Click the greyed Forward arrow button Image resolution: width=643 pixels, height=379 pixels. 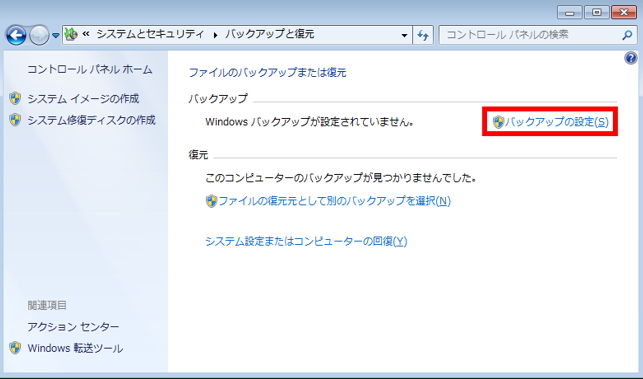pos(39,35)
